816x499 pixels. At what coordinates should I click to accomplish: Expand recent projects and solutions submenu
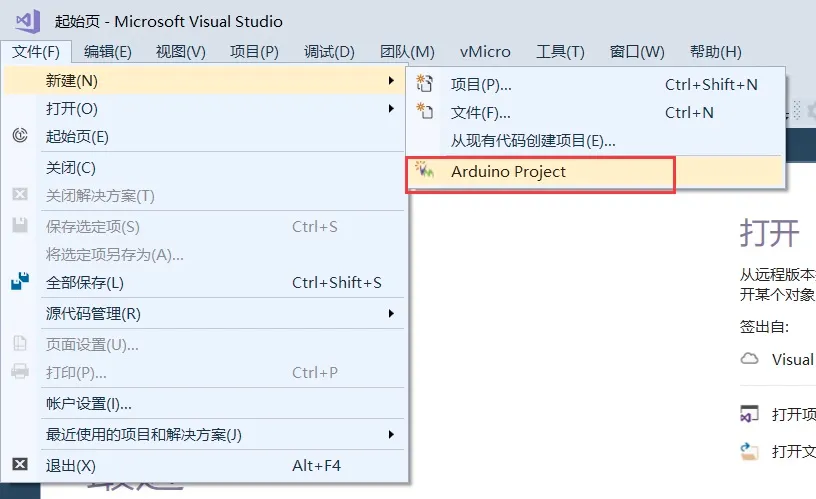coord(391,434)
